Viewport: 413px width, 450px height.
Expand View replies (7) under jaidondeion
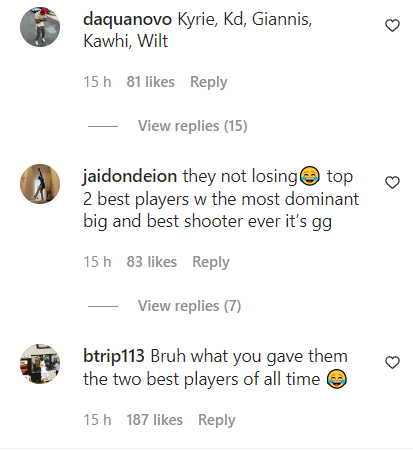click(x=189, y=306)
